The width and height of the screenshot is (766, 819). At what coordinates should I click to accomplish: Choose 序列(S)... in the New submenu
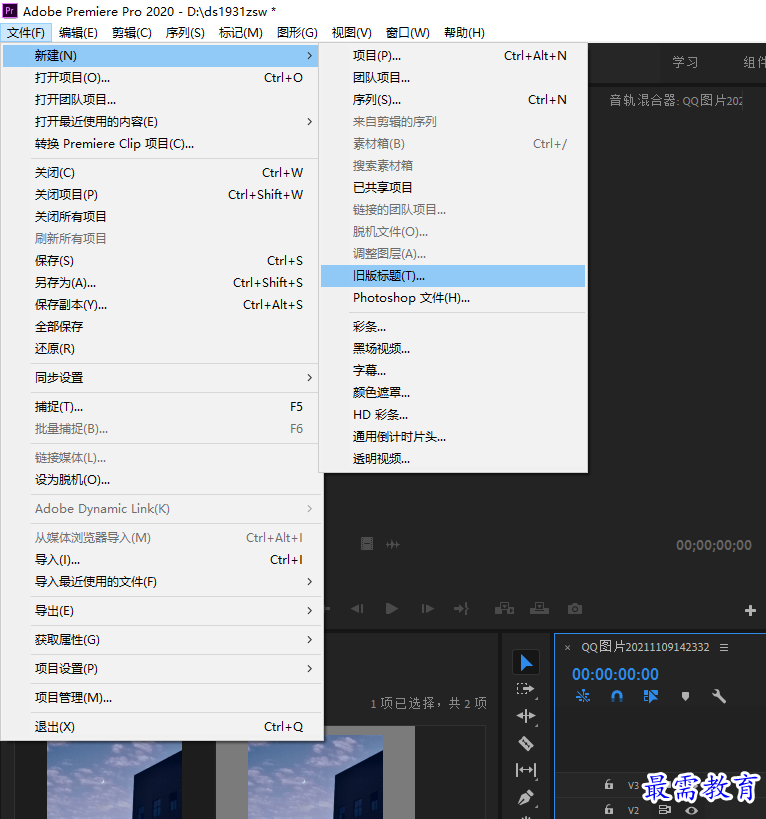[x=453, y=100]
